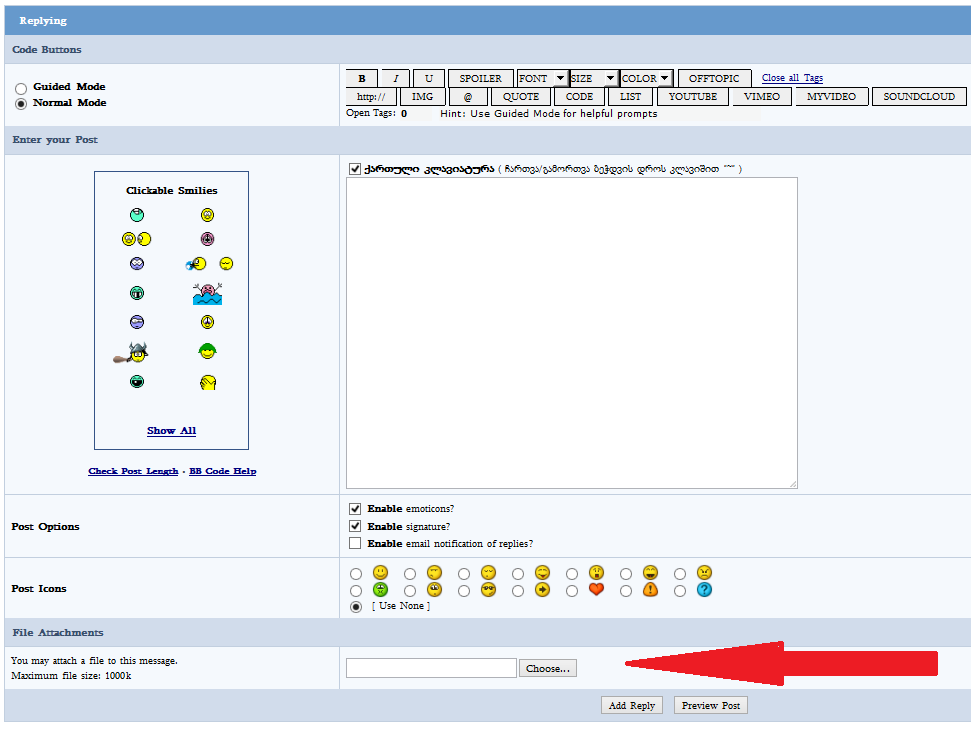This screenshot has height=749, width=971.
Task: Insert the teal open-mouth smiley in last row
Action: (x=137, y=381)
